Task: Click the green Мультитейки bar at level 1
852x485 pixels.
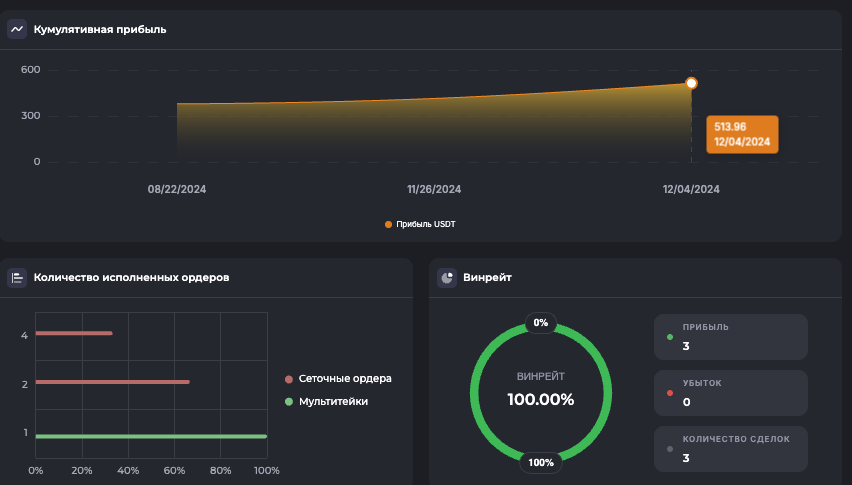Action: pos(150,436)
